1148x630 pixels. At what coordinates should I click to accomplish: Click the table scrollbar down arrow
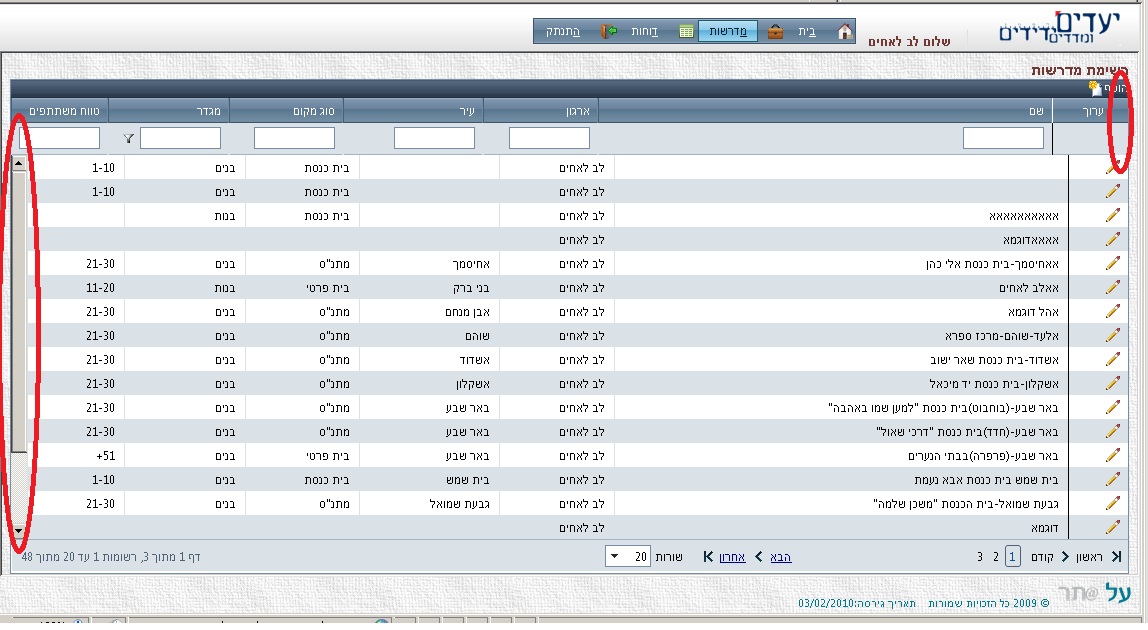click(x=19, y=531)
